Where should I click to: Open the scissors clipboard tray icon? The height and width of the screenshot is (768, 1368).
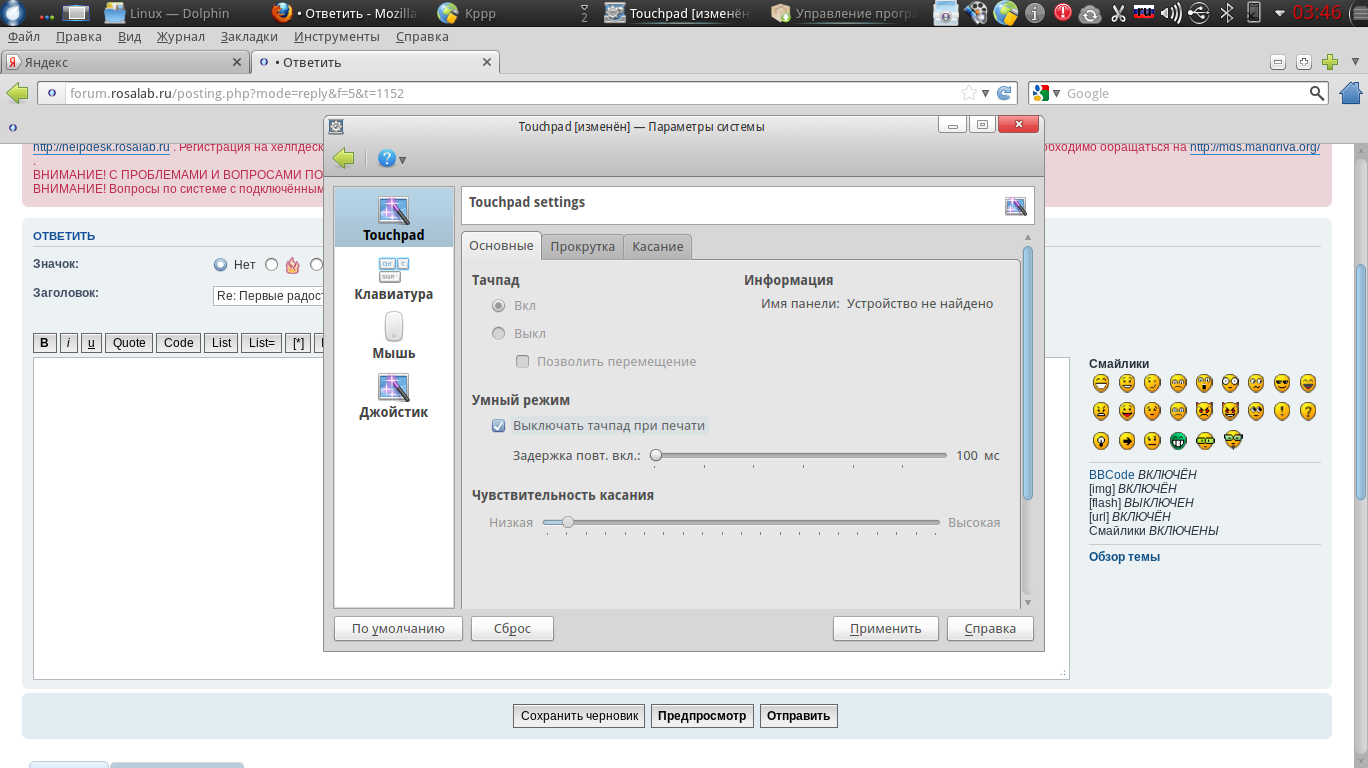pyautogui.click(x=1118, y=13)
